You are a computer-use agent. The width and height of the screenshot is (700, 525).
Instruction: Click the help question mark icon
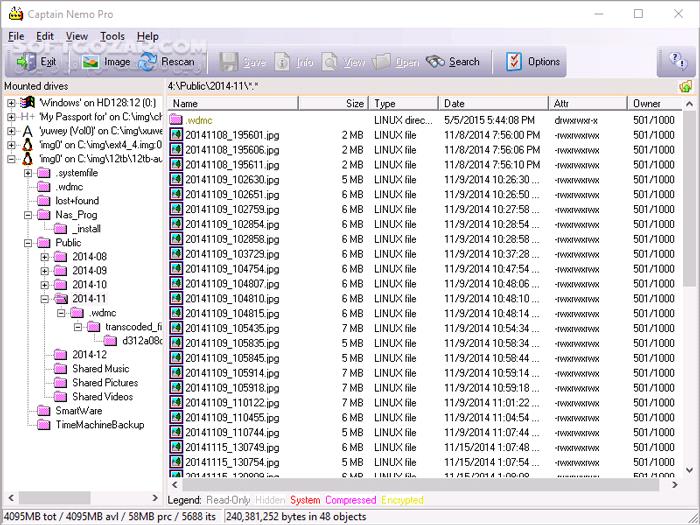(x=676, y=62)
